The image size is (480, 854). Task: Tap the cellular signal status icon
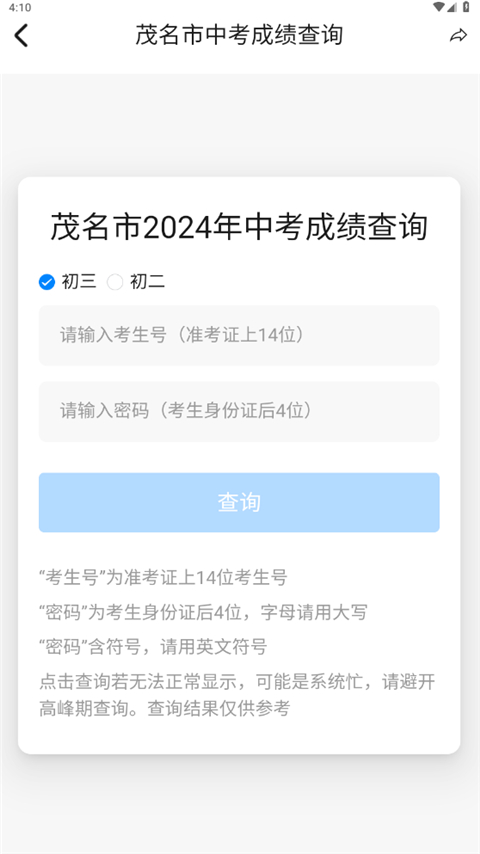click(452, 7)
